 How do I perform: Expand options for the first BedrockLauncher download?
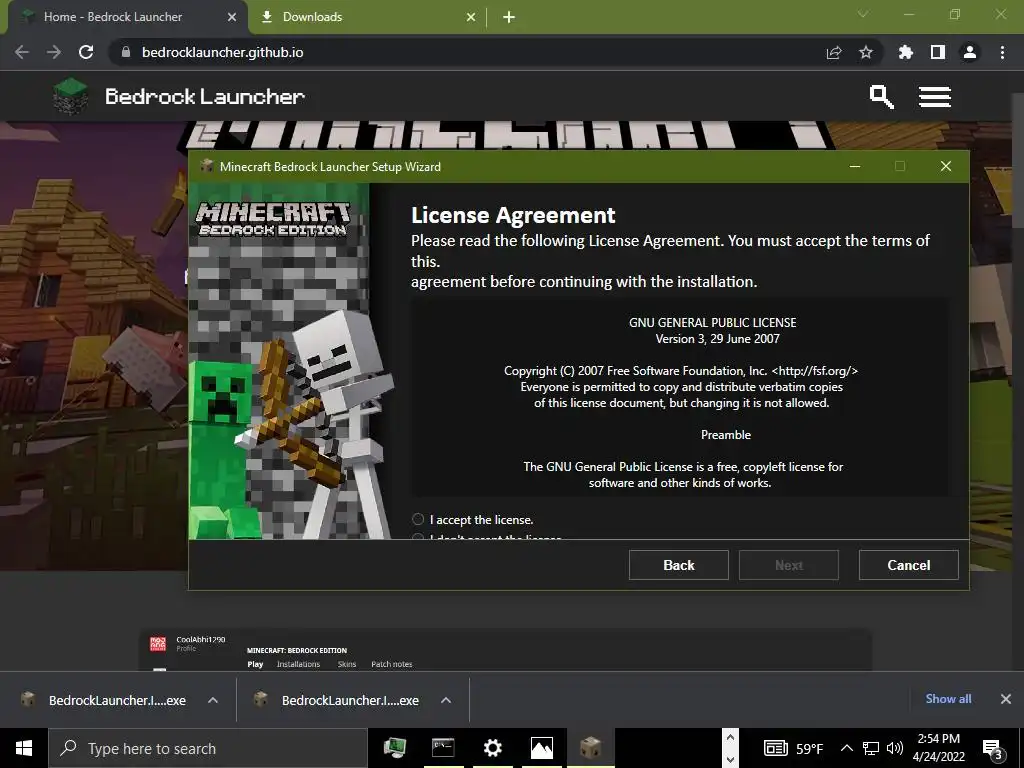(213, 700)
